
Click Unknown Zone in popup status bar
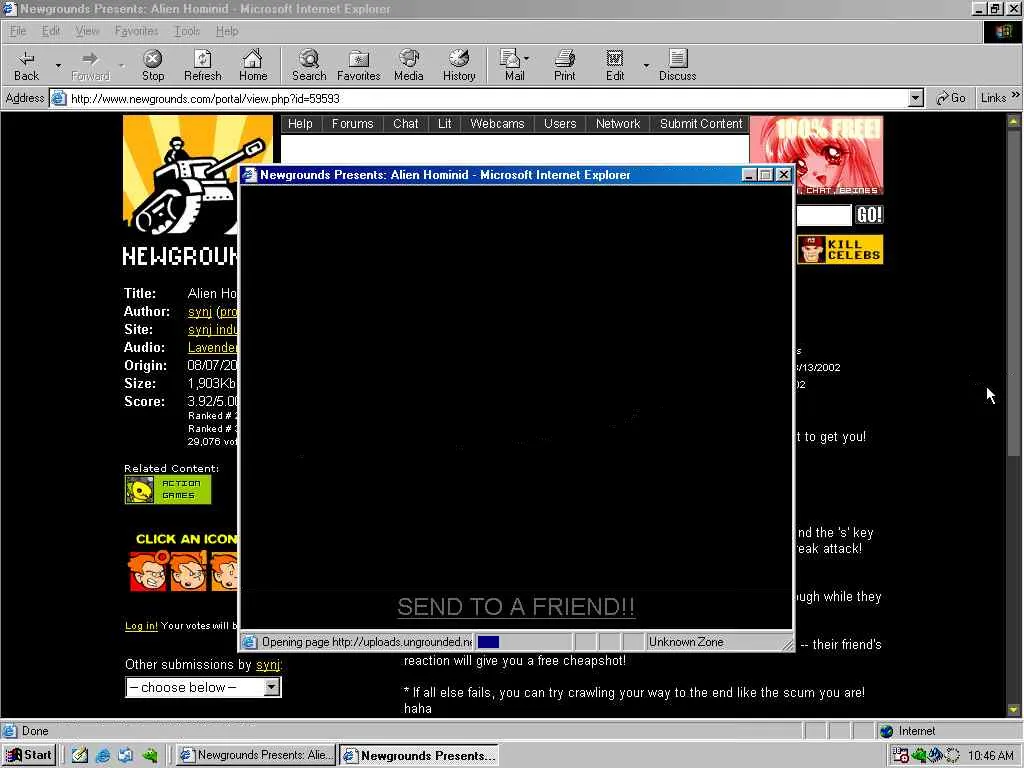(686, 642)
